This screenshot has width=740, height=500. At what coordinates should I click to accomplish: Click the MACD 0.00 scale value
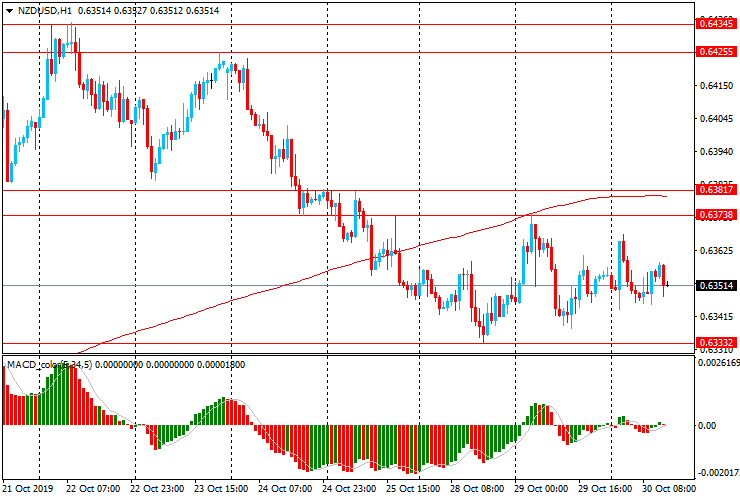(706, 425)
